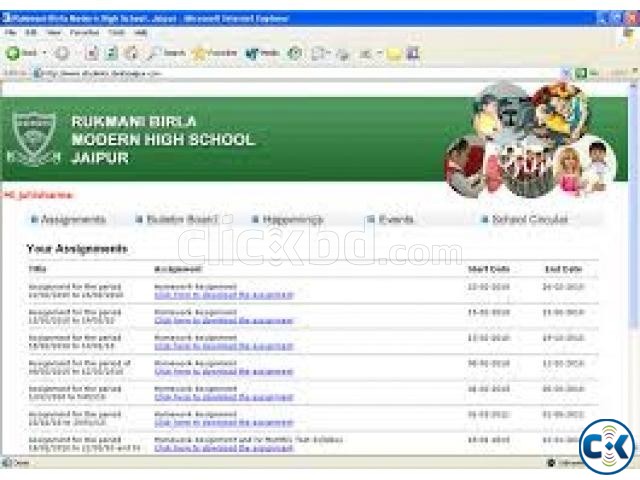This screenshot has height=480, width=640.
Task: Expand the Back button history dropdown
Action: click(x=46, y=53)
